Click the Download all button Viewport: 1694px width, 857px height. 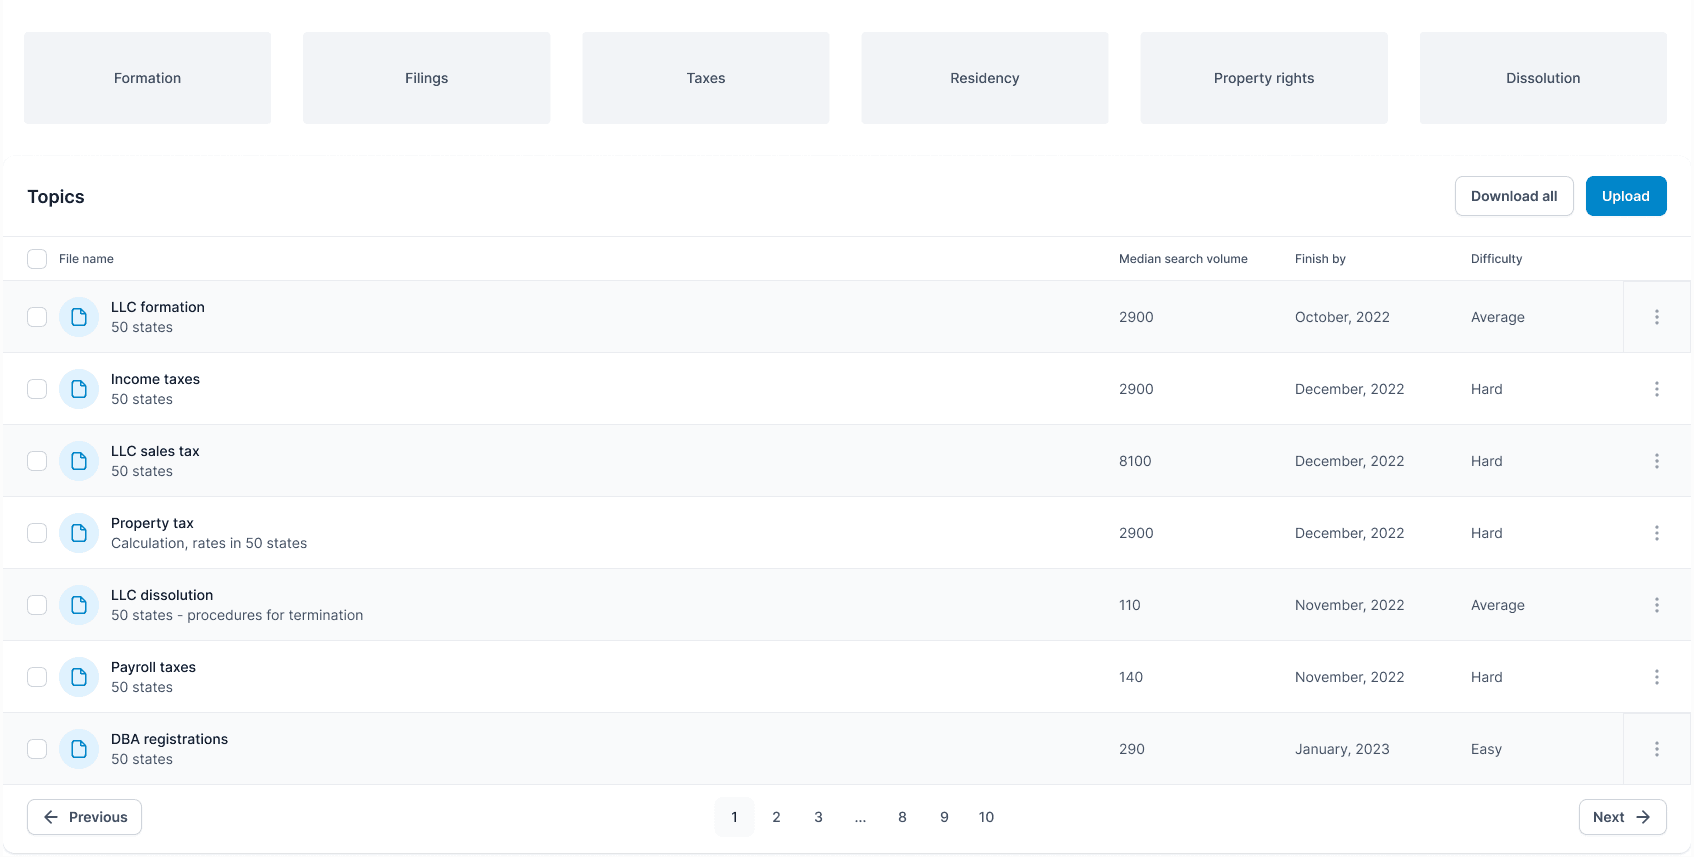[x=1513, y=196]
